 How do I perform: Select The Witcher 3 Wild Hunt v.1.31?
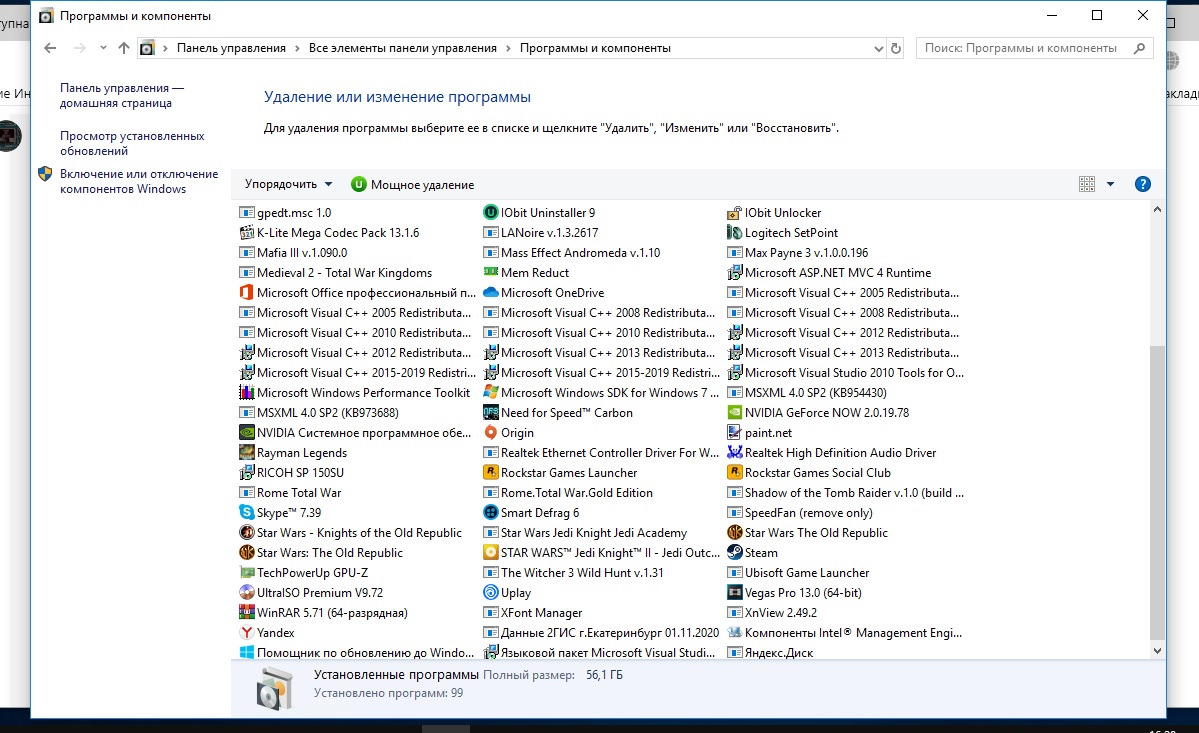pos(574,572)
